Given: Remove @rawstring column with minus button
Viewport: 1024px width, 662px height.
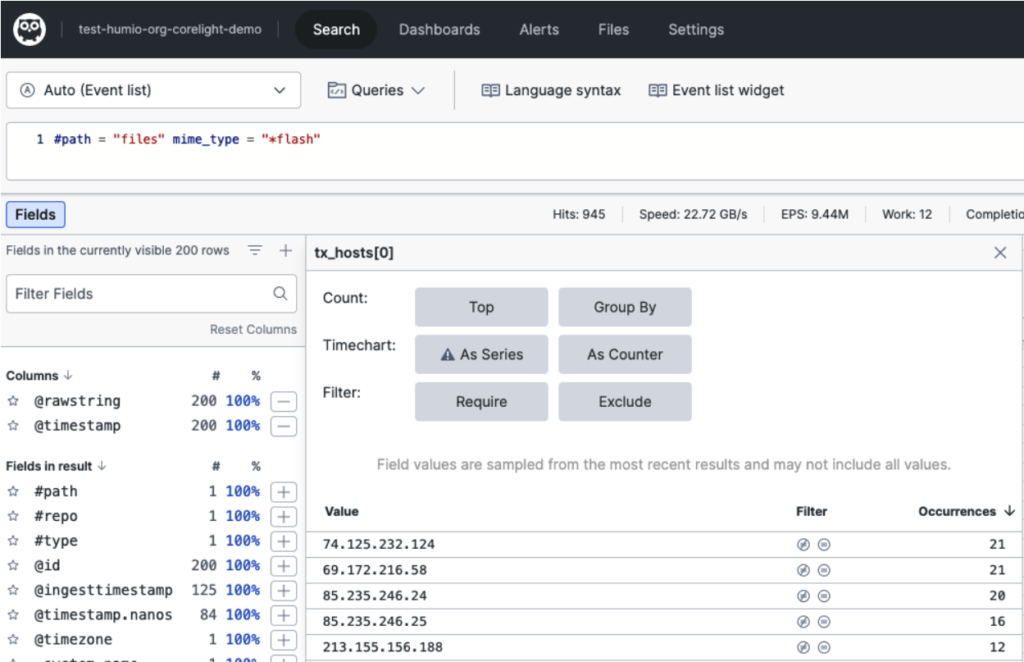Looking at the screenshot, I should [283, 401].
